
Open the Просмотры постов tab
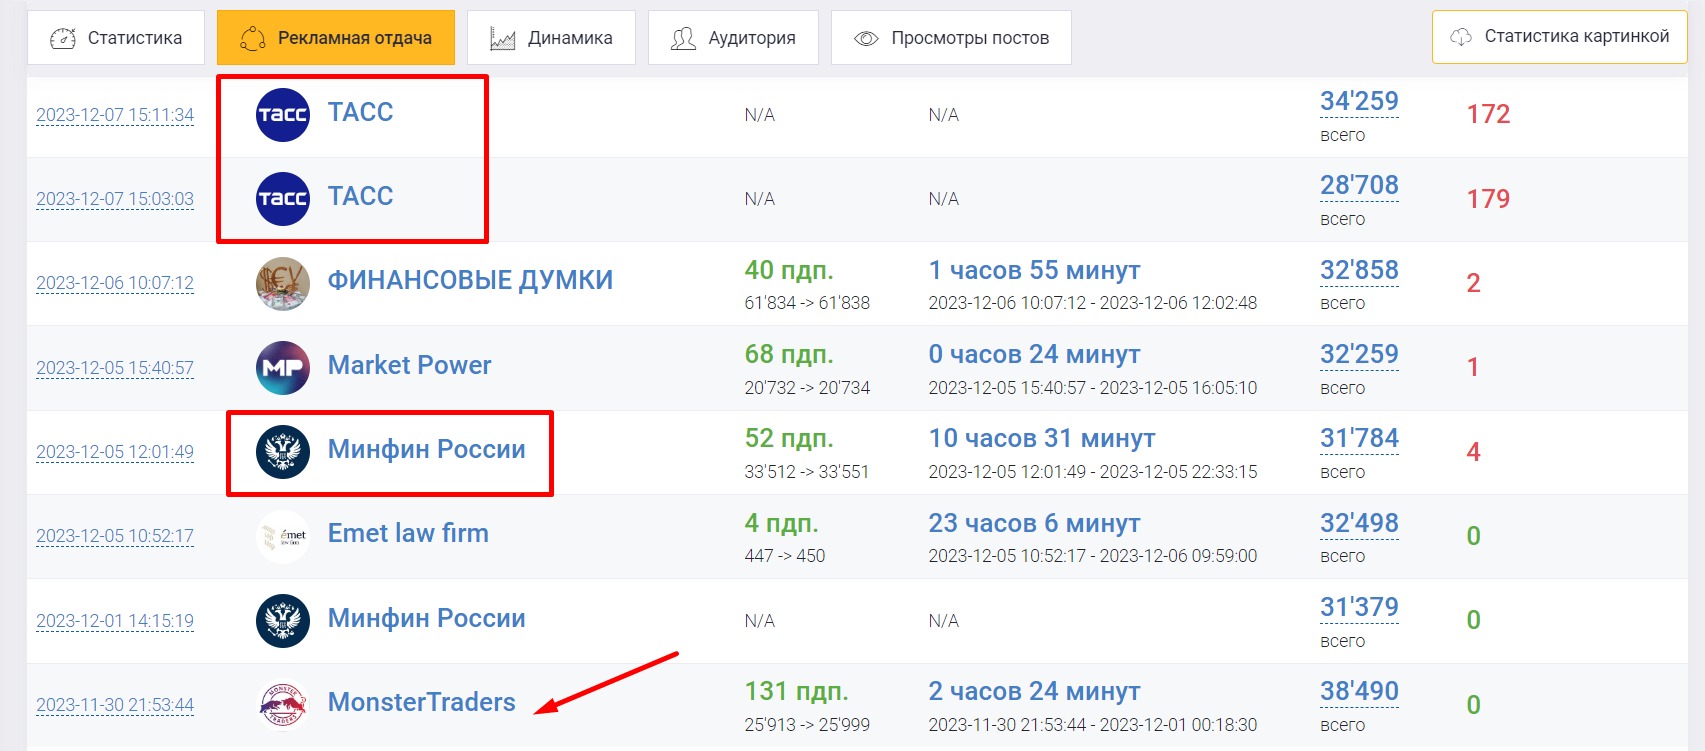pyautogui.click(x=951, y=38)
